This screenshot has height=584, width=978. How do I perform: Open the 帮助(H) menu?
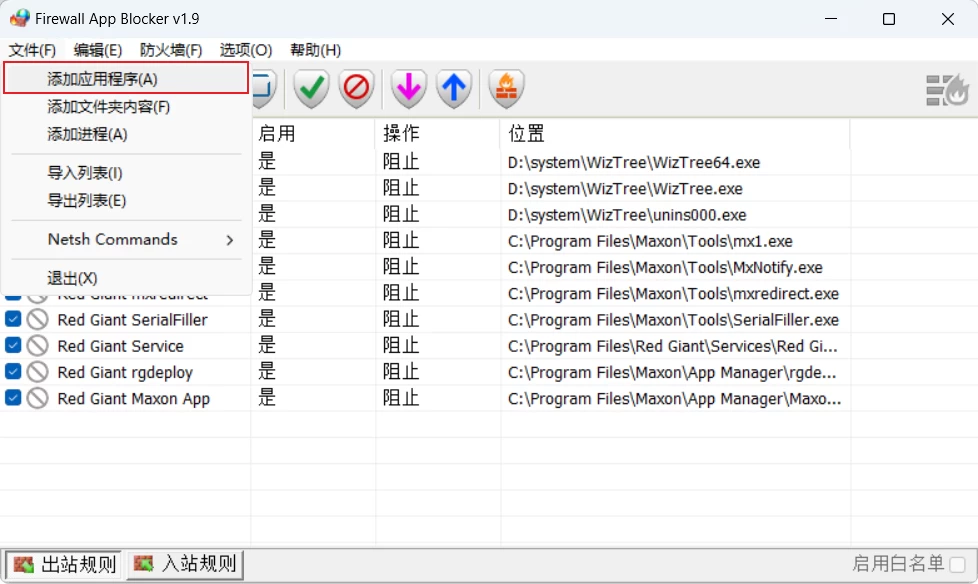click(x=316, y=50)
